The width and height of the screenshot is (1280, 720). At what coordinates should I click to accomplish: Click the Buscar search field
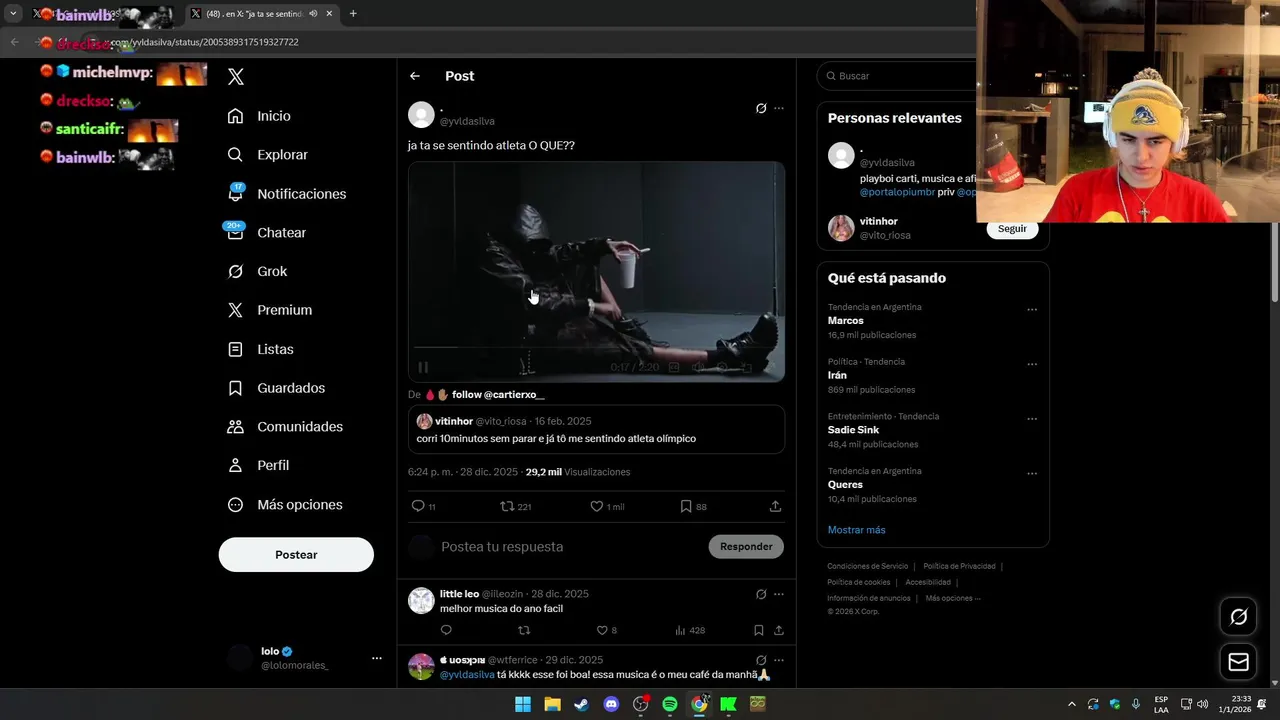[x=900, y=76]
